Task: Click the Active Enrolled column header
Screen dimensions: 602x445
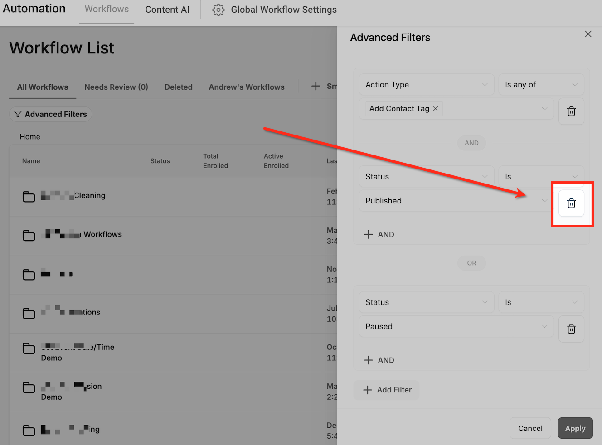Action: click(276, 161)
